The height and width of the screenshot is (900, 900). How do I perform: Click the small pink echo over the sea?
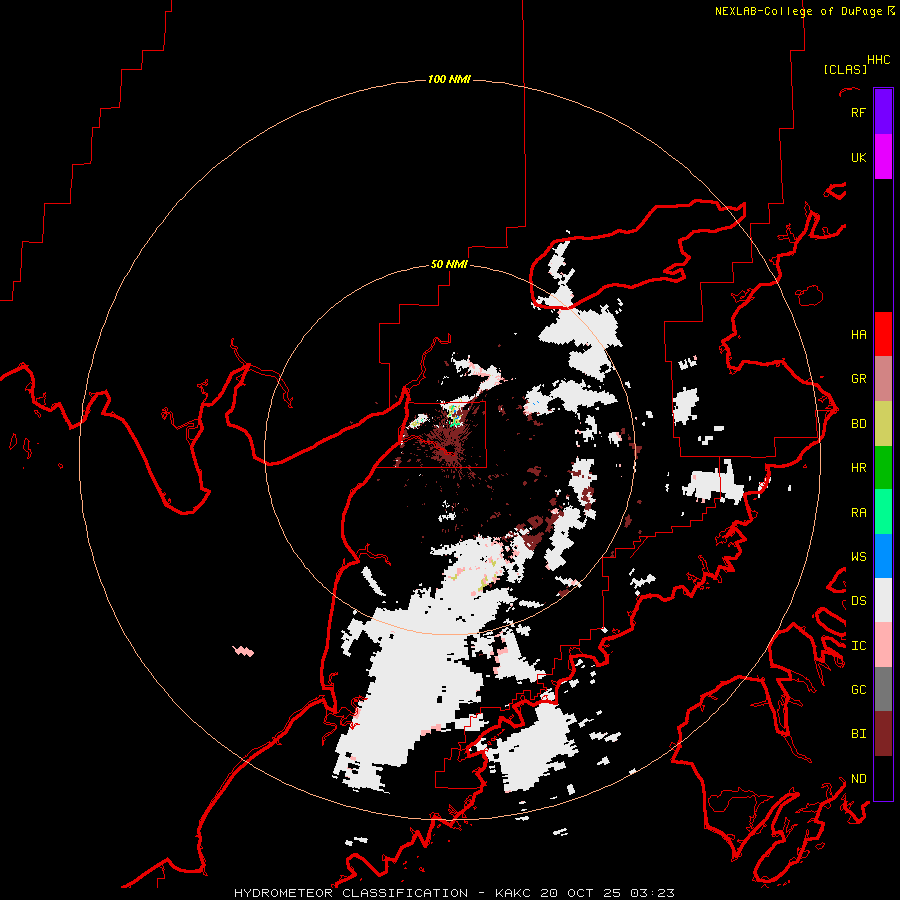pos(243,651)
